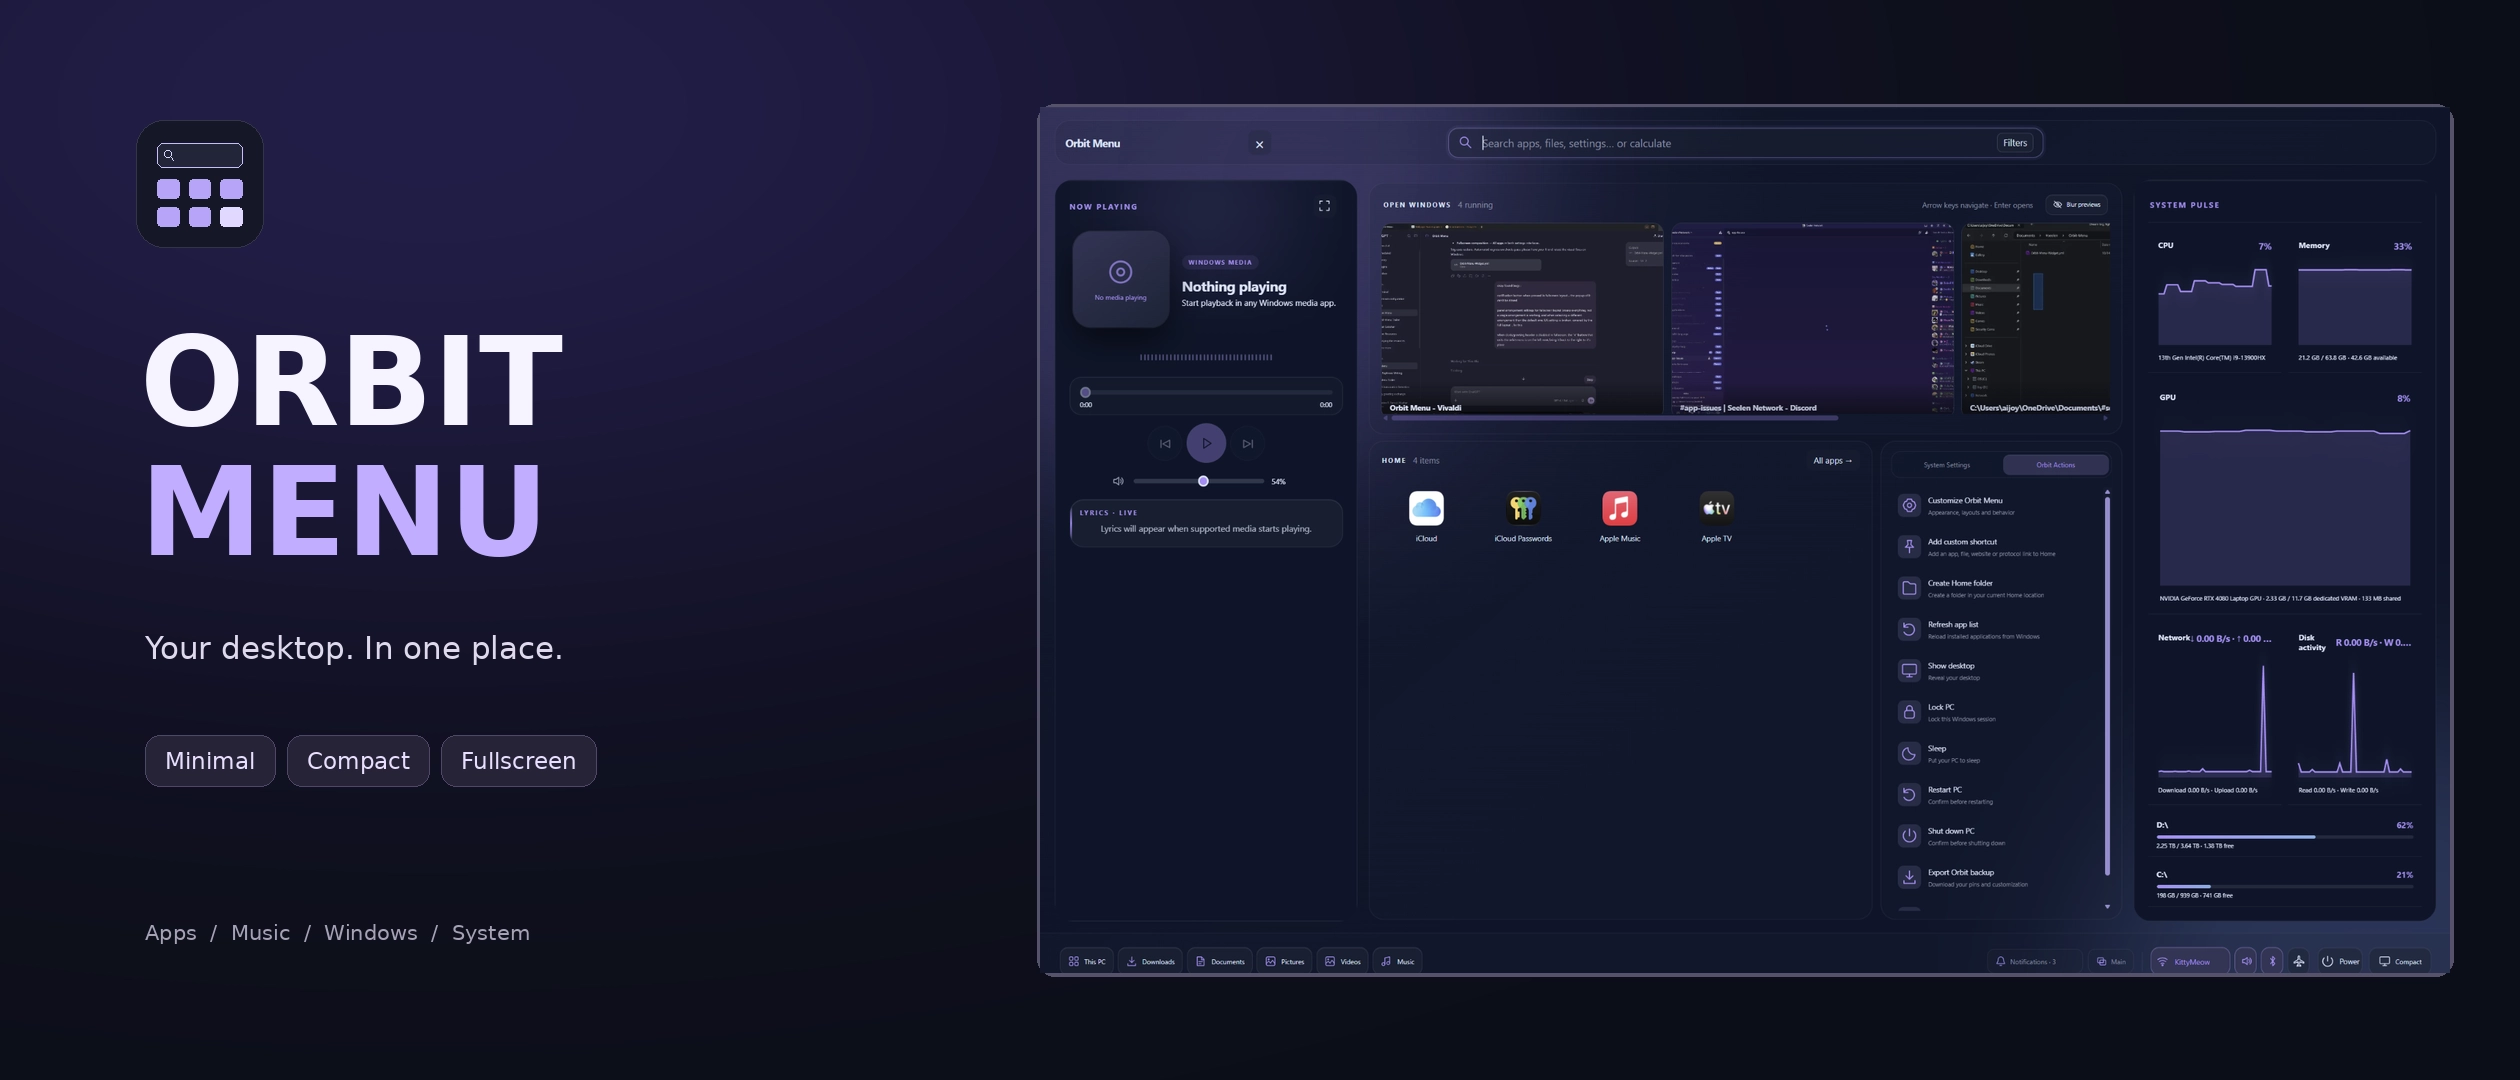This screenshot has height=1080, width=2520.
Task: Open Apple Music app
Action: coord(1619,516)
